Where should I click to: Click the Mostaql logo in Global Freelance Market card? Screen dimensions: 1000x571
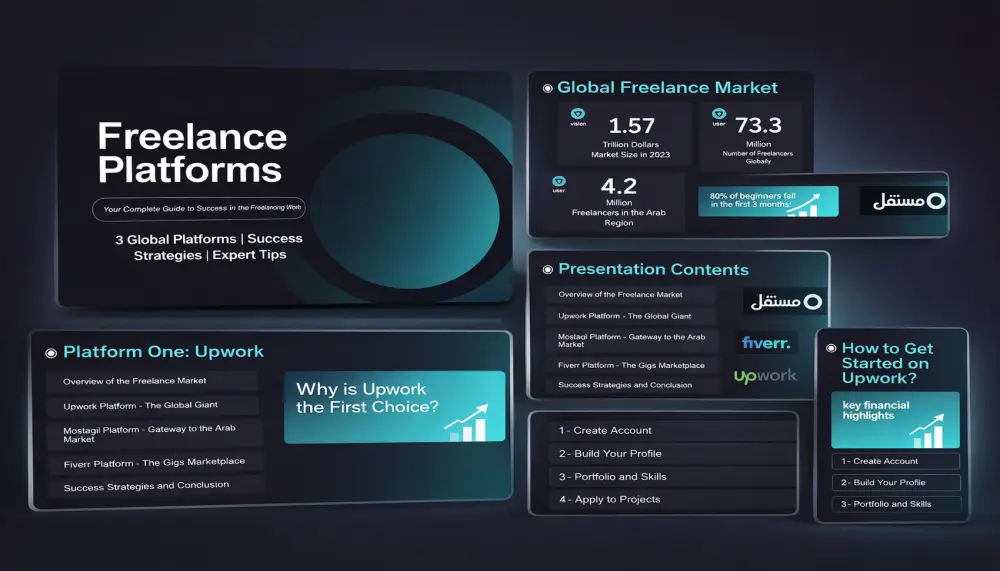click(909, 201)
